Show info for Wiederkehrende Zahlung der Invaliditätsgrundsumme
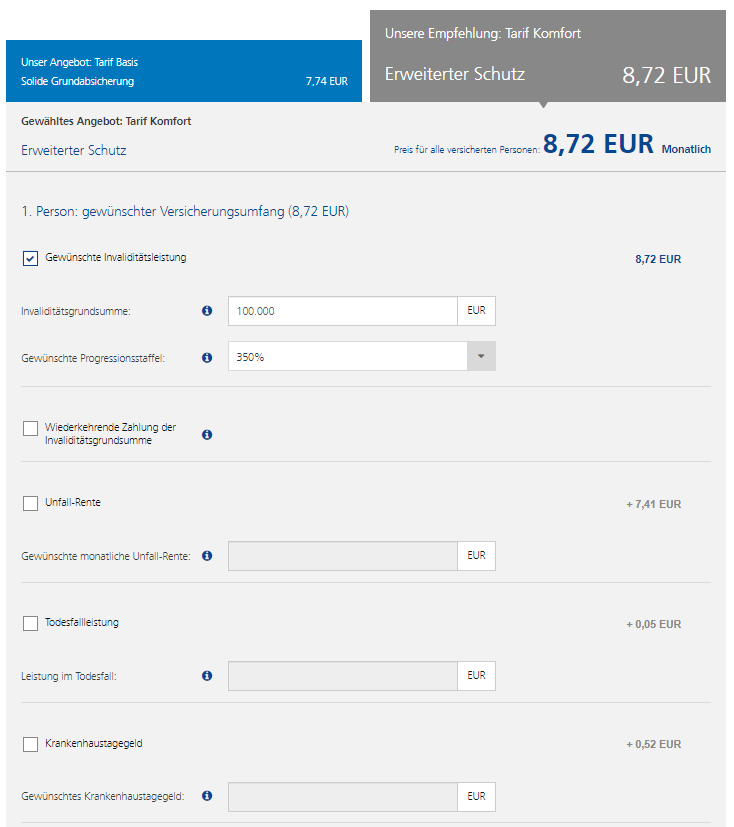Viewport: 734px width, 827px height. coord(207,435)
